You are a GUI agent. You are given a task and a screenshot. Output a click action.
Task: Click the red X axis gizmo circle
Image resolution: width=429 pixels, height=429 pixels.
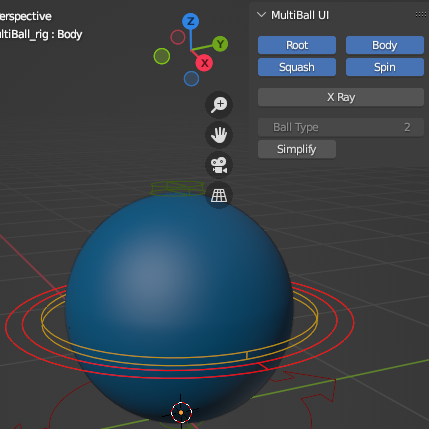click(204, 63)
